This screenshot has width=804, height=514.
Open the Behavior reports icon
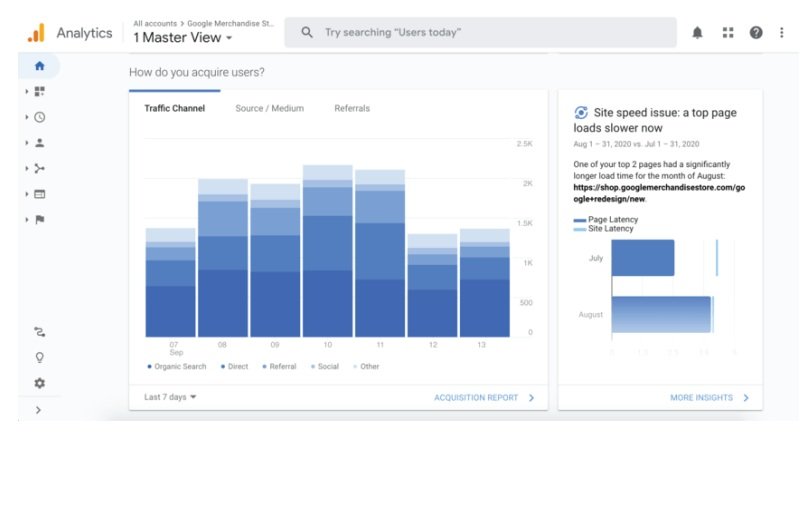[x=39, y=194]
